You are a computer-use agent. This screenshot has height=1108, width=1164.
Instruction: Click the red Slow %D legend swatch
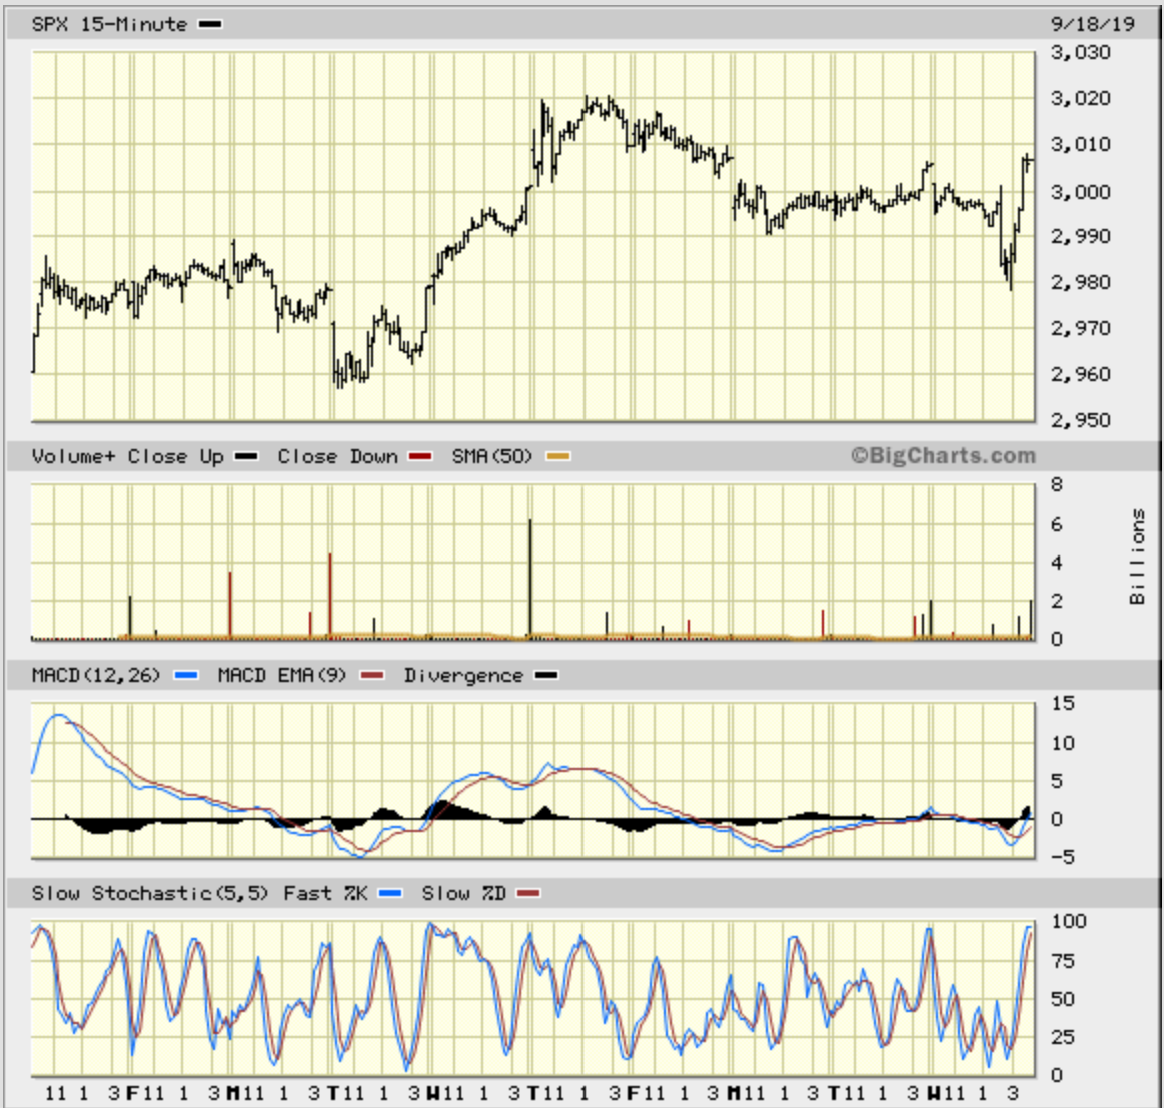pyautogui.click(x=528, y=894)
